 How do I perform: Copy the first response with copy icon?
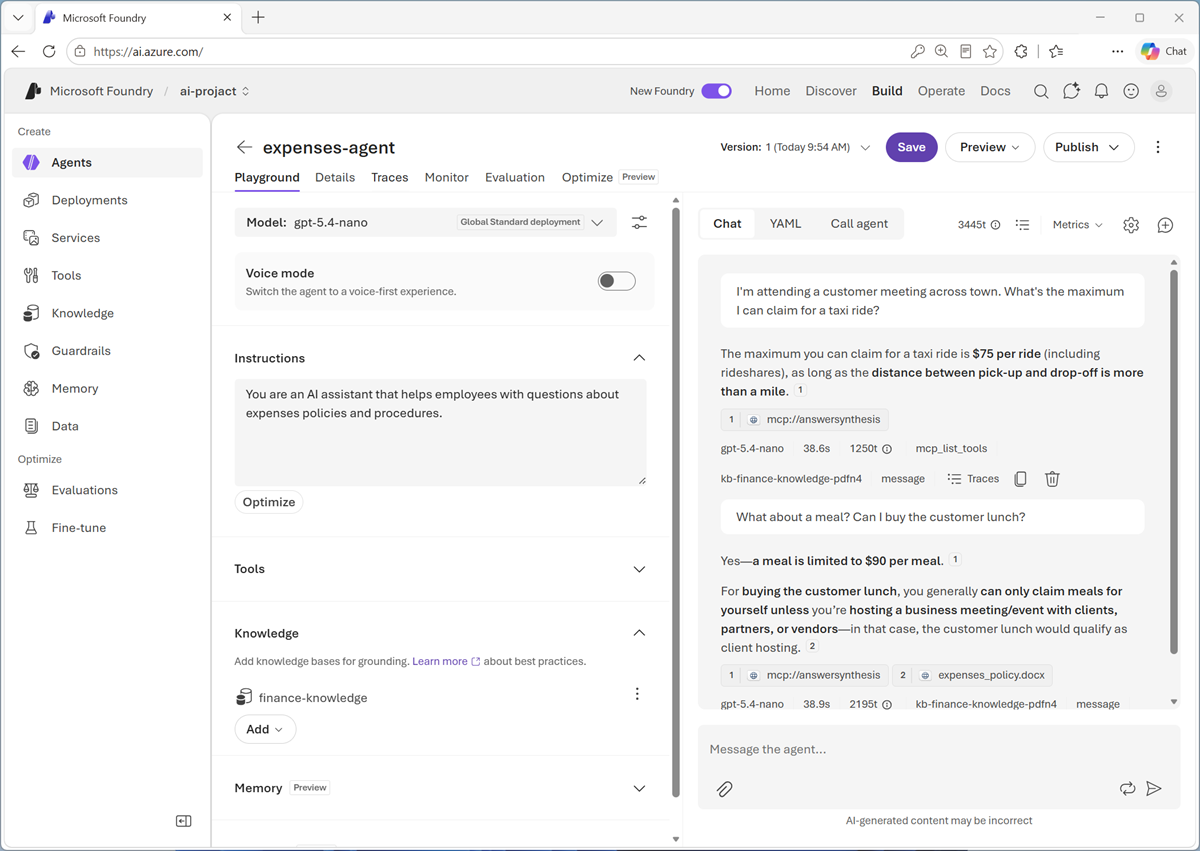click(1020, 479)
